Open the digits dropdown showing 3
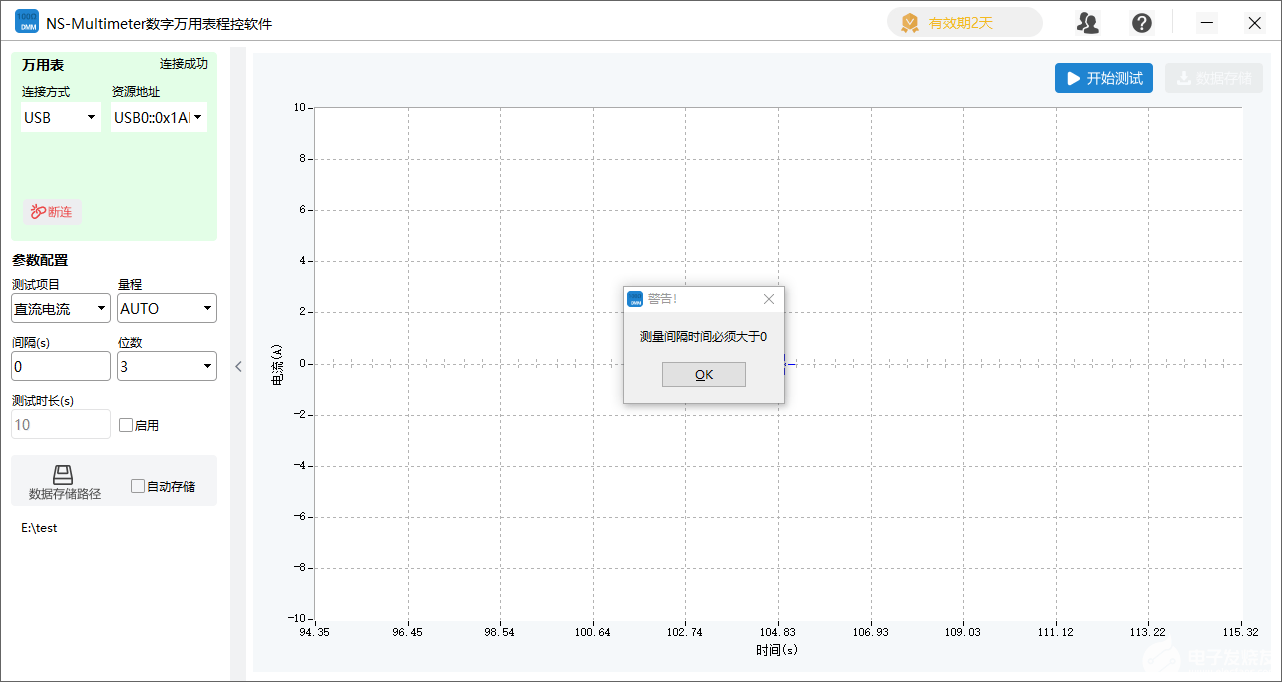Image resolution: width=1282 pixels, height=682 pixels. [166, 367]
